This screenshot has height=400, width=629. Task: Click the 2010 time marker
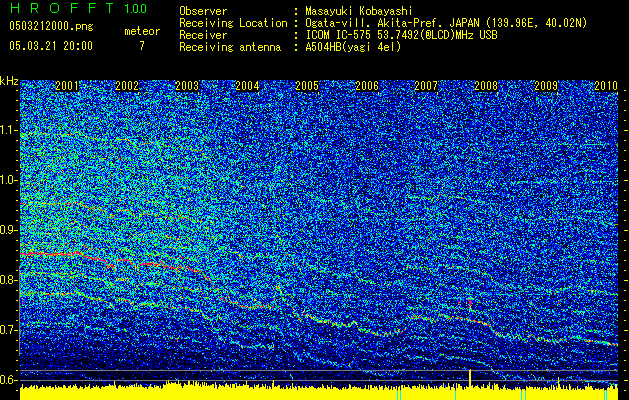point(606,86)
